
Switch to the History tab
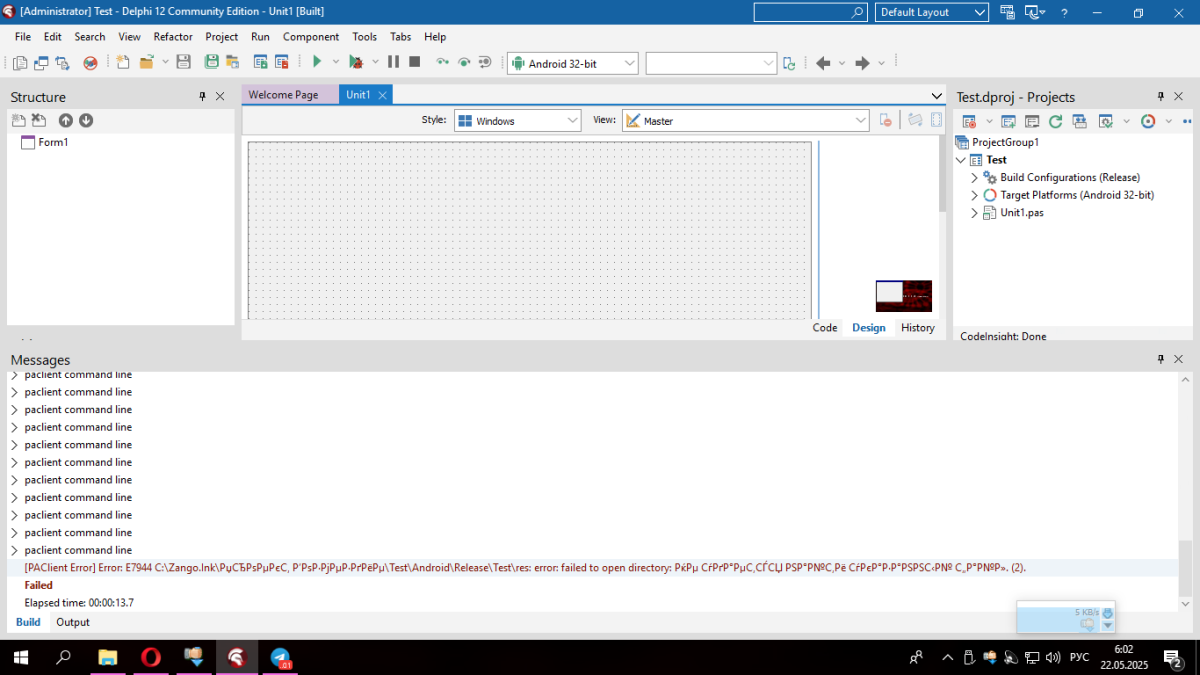(x=917, y=327)
